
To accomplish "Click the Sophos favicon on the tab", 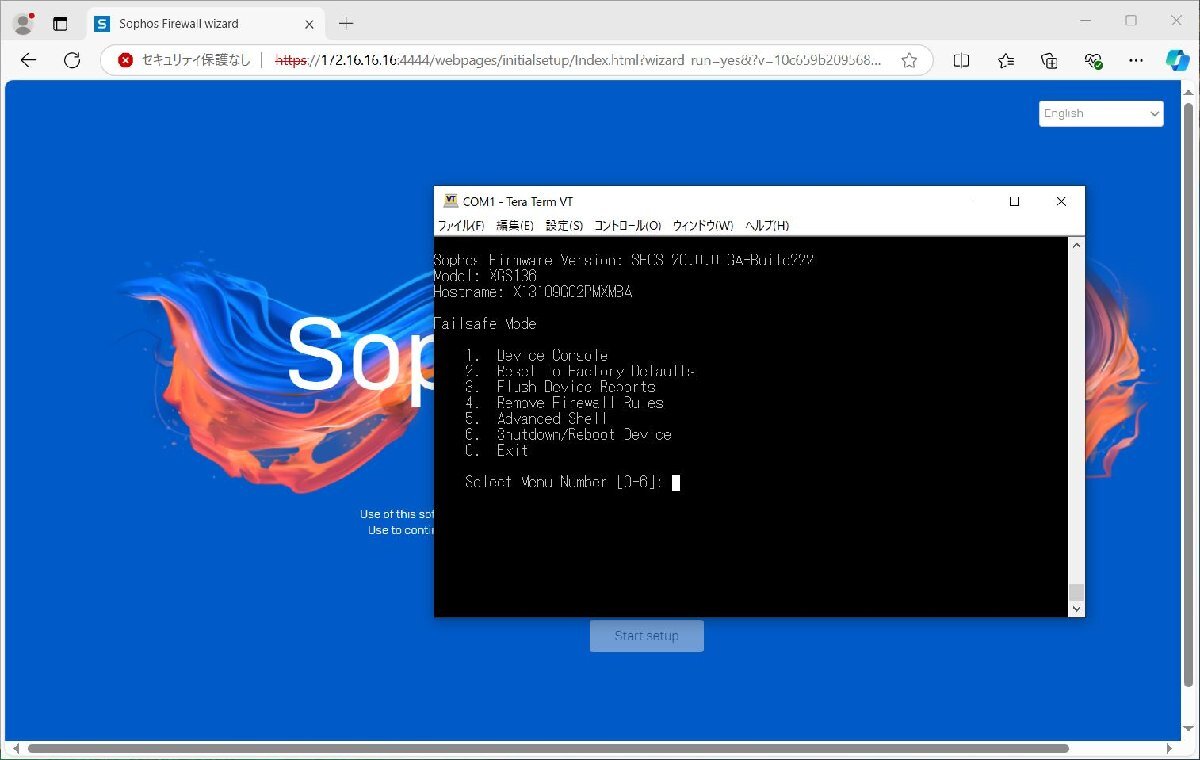I will [x=102, y=23].
